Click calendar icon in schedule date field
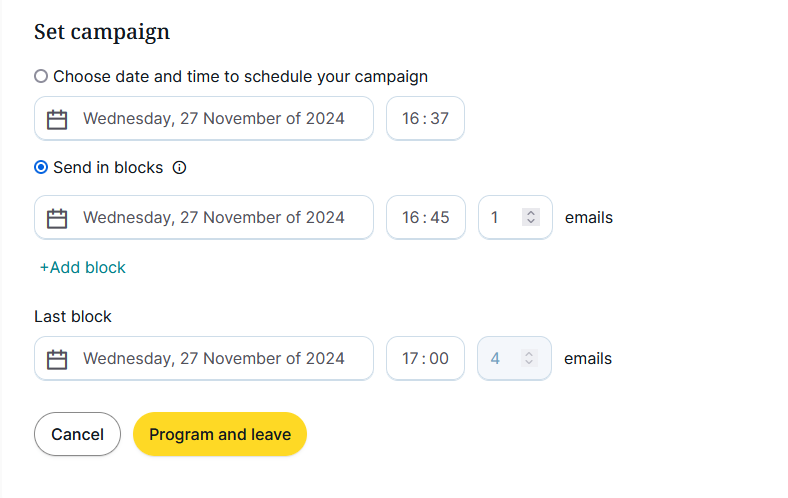 tap(57, 119)
